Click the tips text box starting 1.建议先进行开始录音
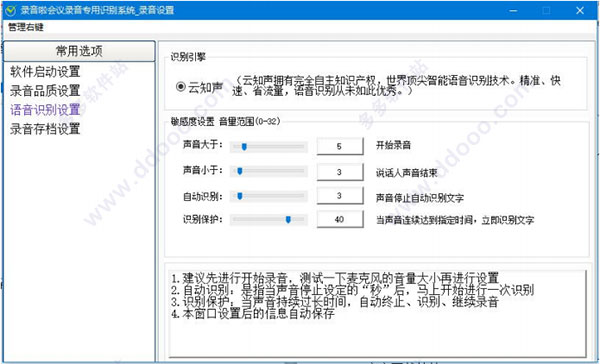The height and width of the screenshot is (364, 600). 377,313
